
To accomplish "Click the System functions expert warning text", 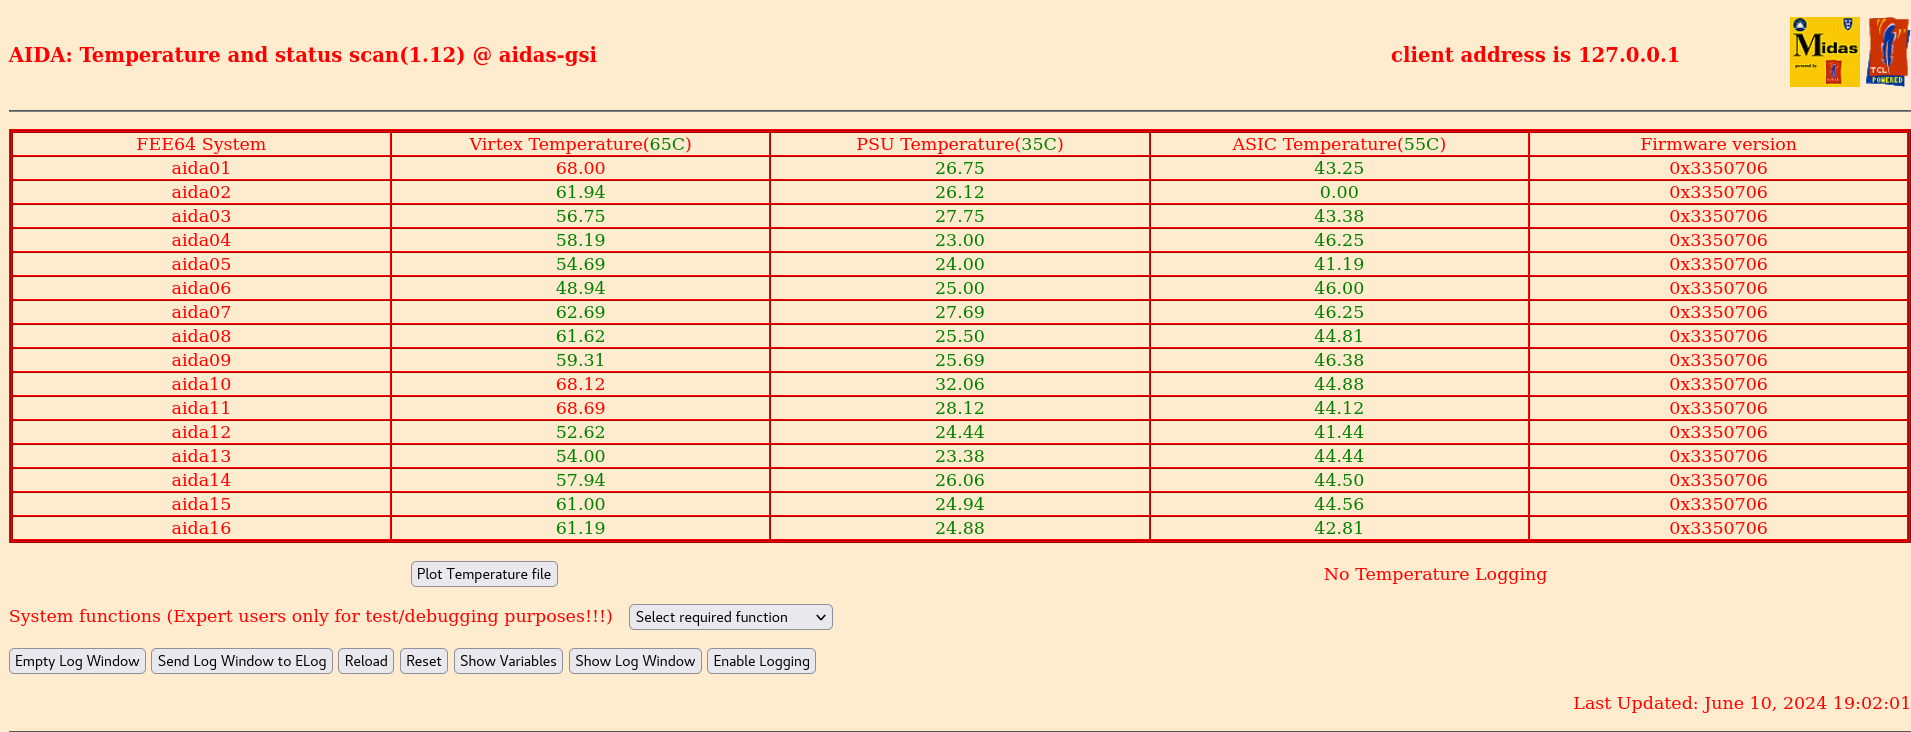I will pyautogui.click(x=311, y=616).
